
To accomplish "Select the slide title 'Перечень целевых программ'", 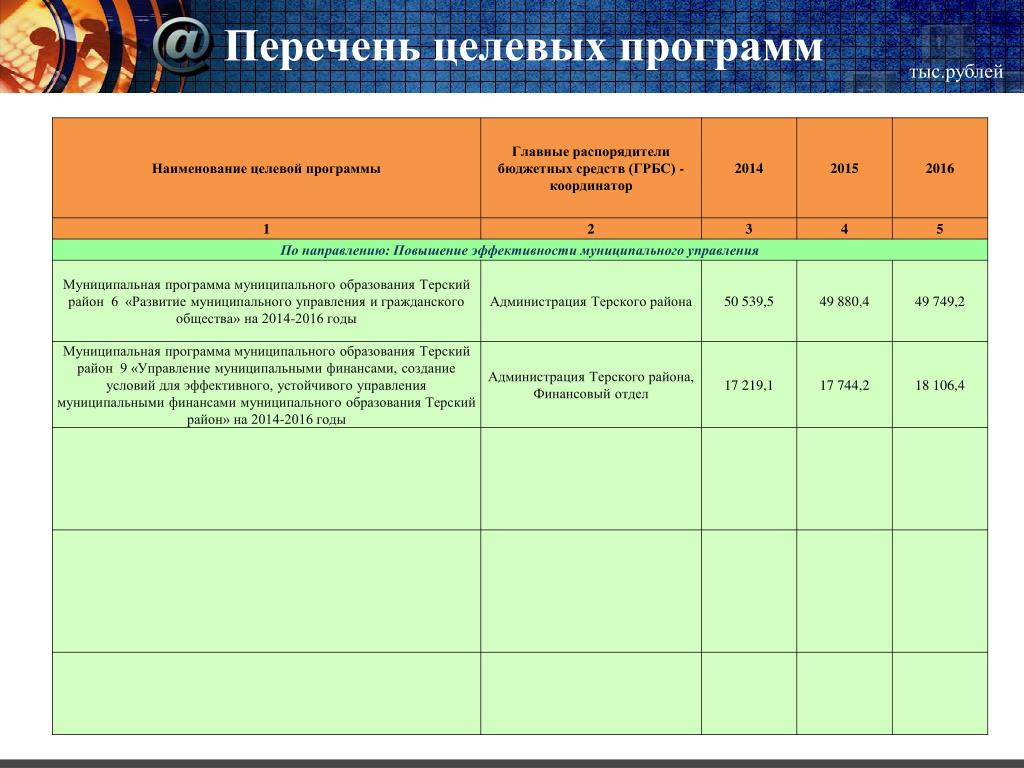I will (523, 46).
